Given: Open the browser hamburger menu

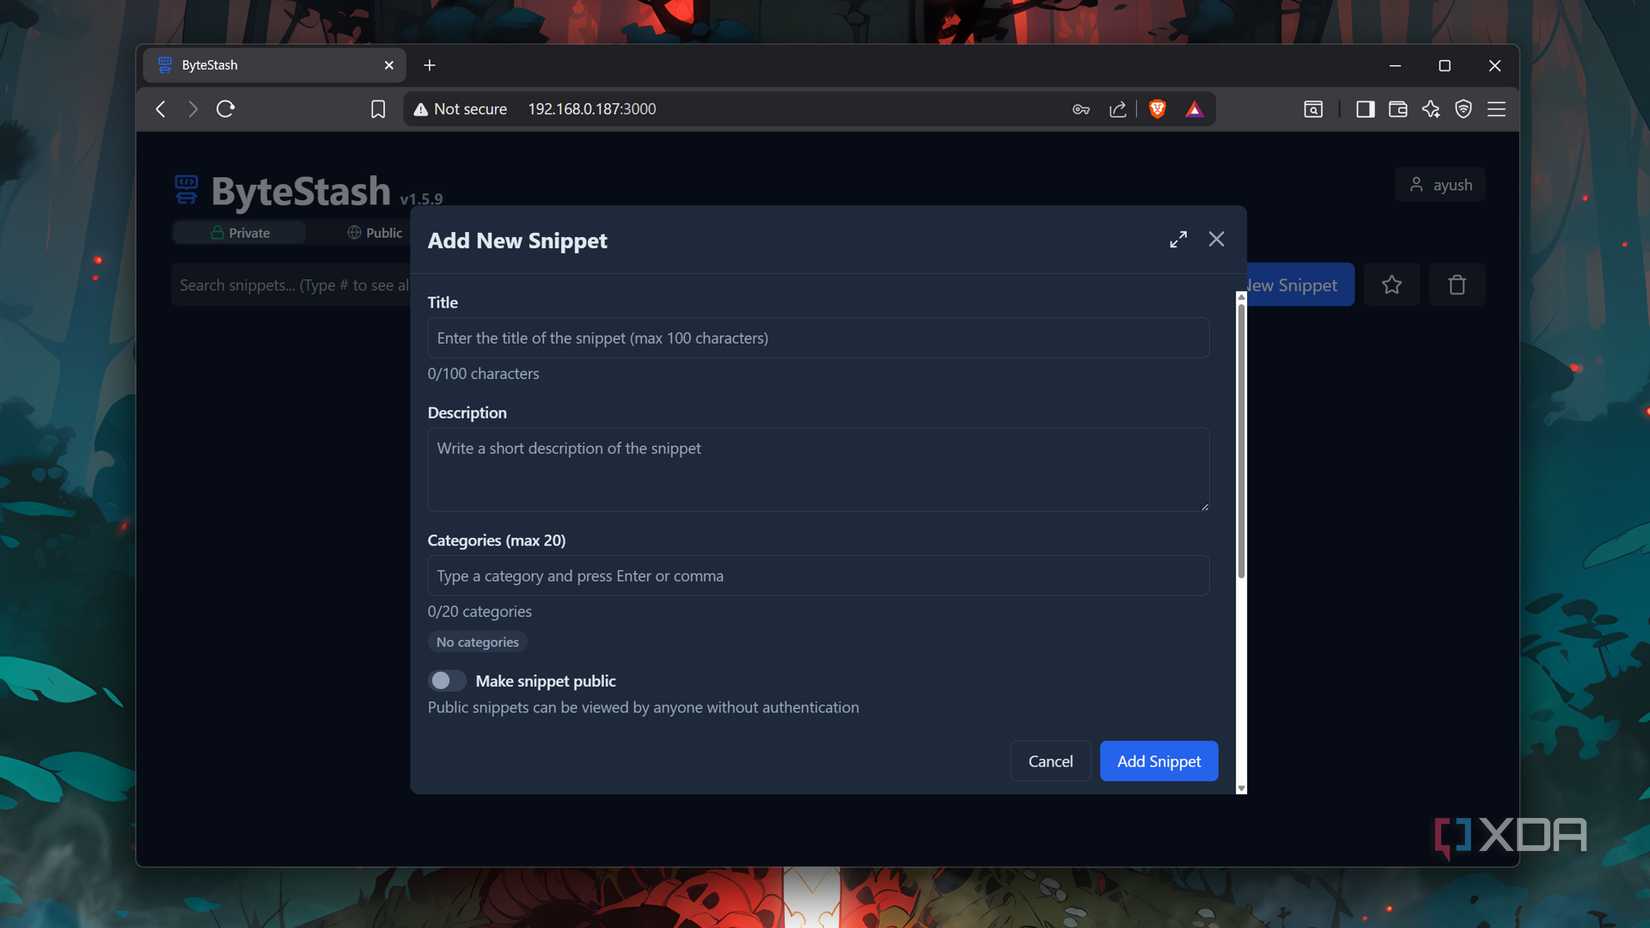Looking at the screenshot, I should pos(1497,109).
